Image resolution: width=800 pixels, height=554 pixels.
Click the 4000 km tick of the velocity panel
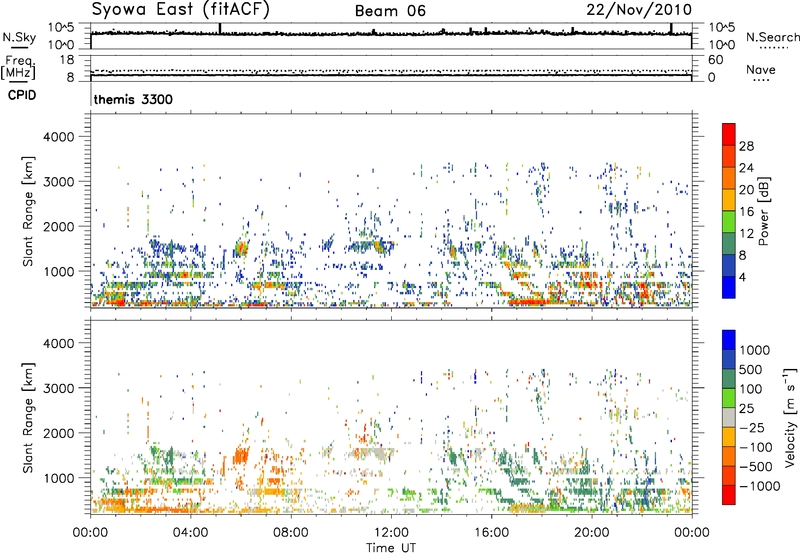point(58,343)
